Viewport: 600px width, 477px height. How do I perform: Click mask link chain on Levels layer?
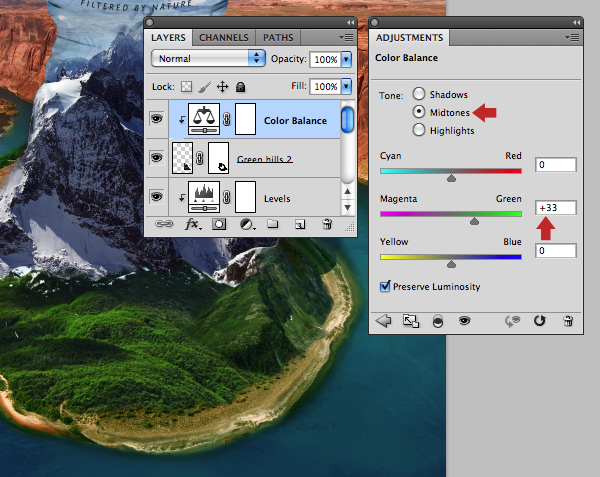(x=227, y=197)
